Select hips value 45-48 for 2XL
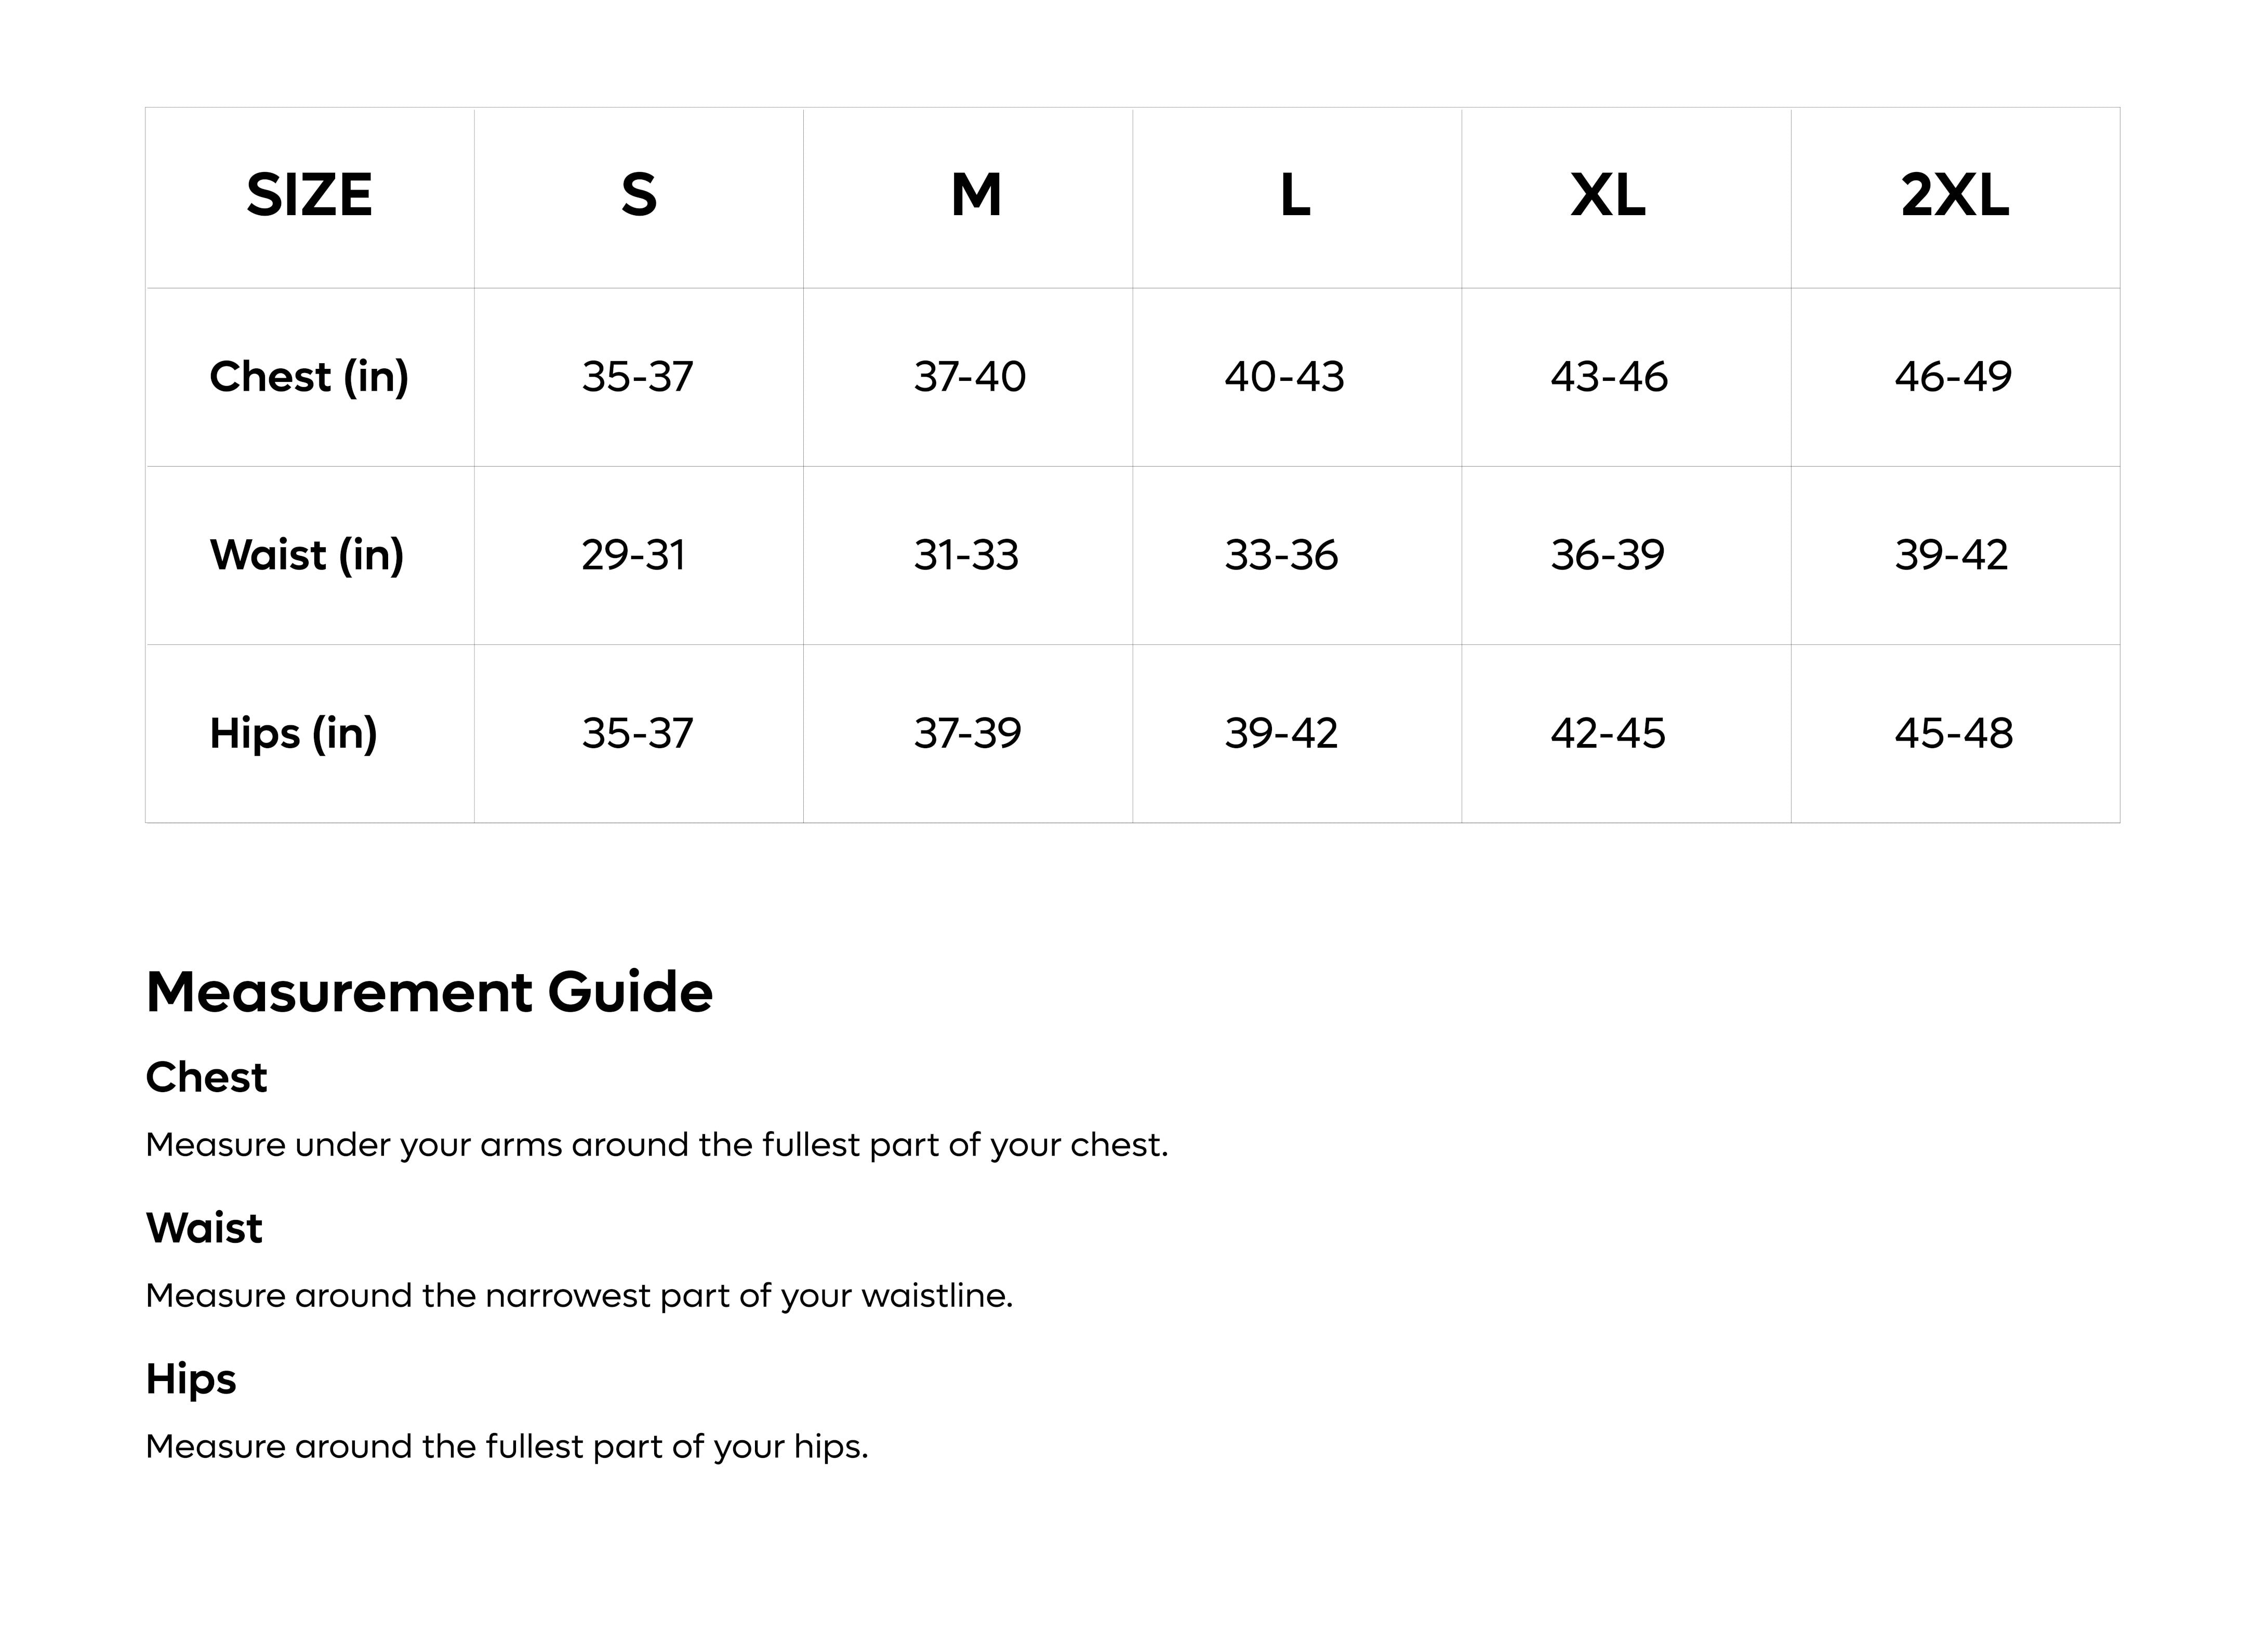 pos(1953,733)
